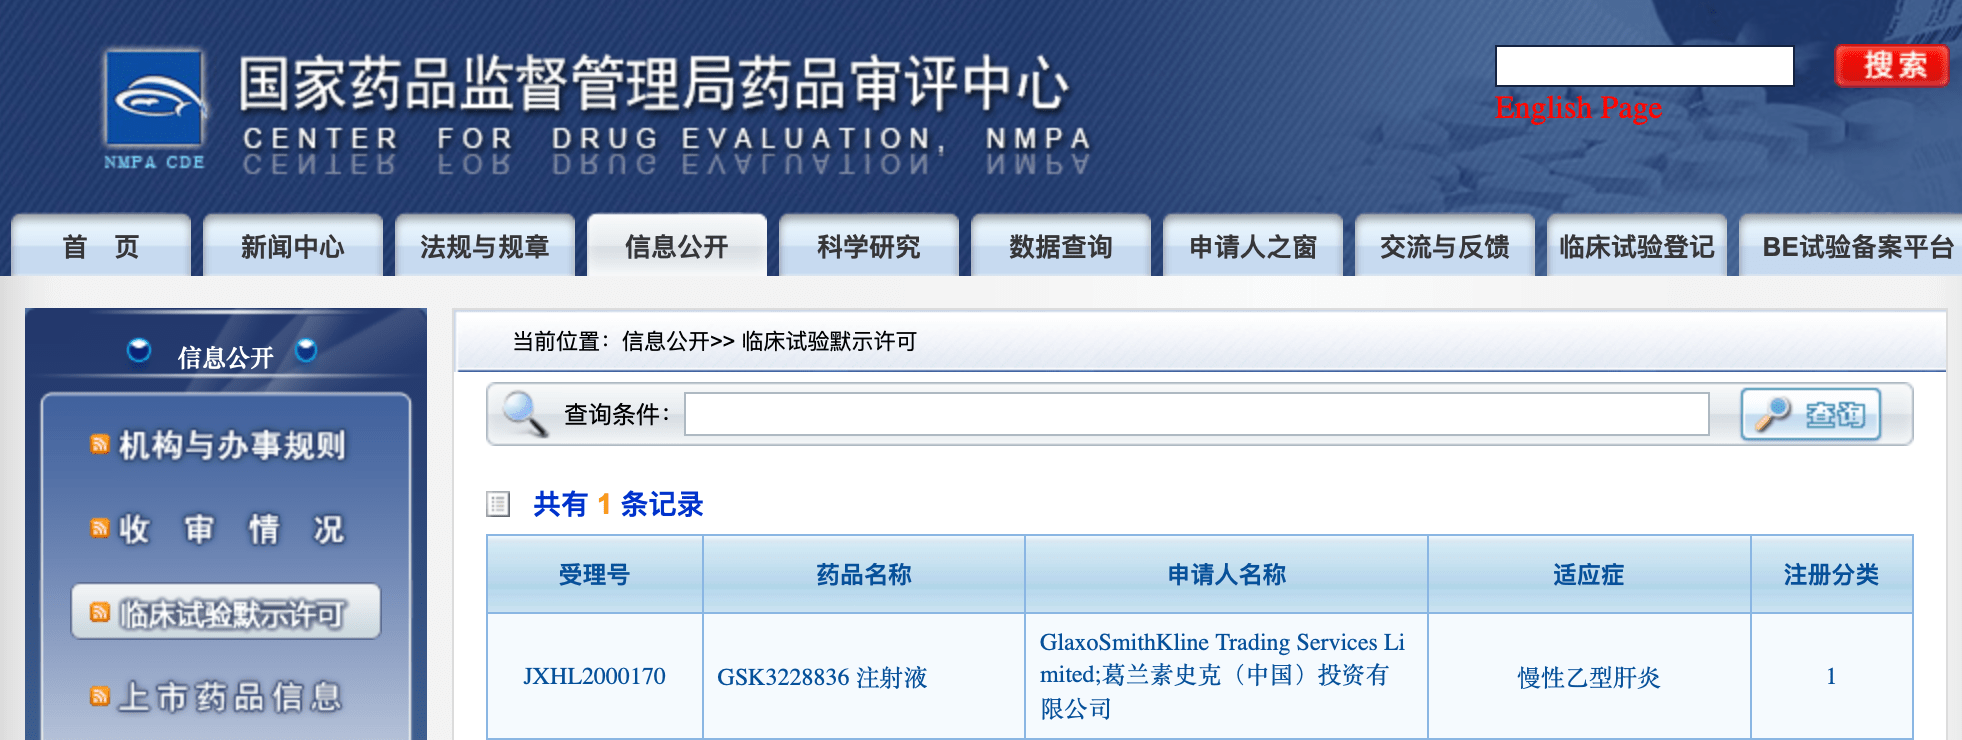Click the 查询 search button
Viewport: 1962px width, 740px height.
1811,414
